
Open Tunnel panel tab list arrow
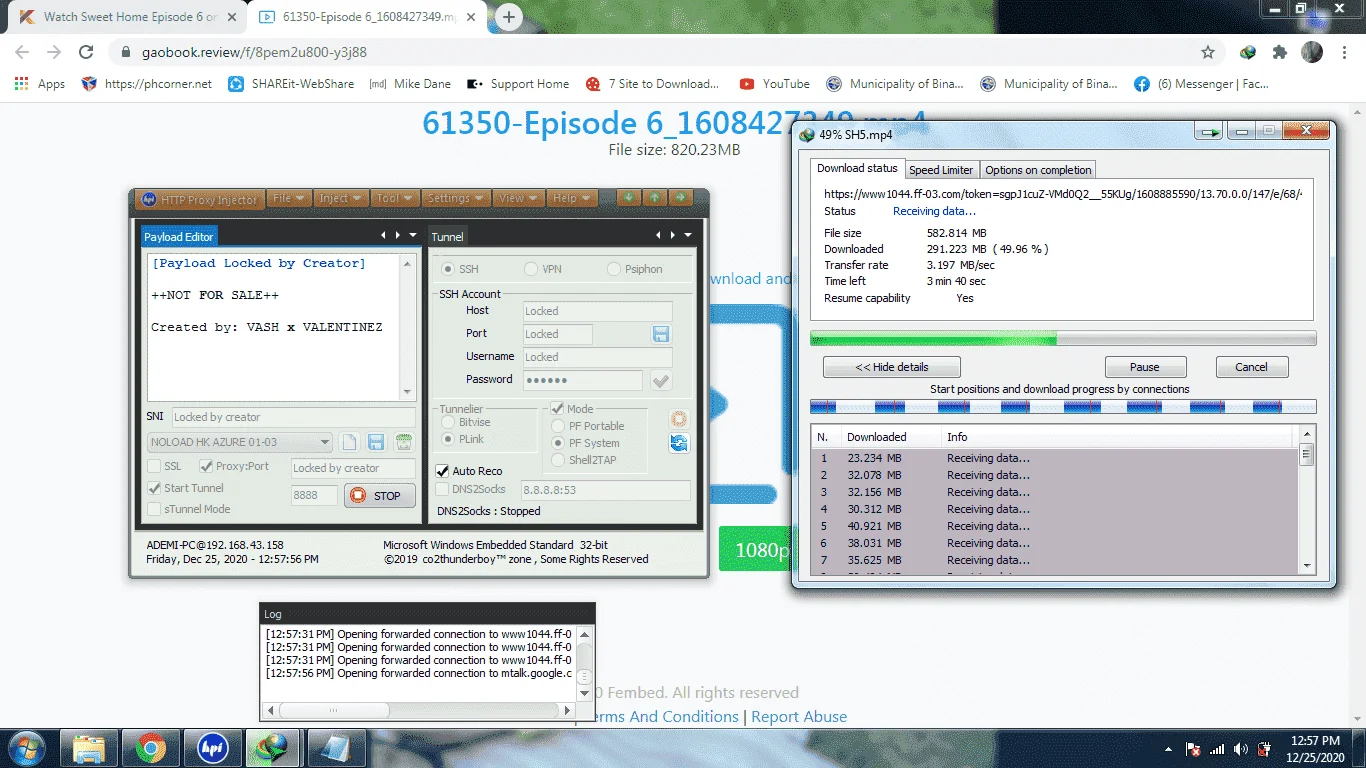[x=688, y=235]
